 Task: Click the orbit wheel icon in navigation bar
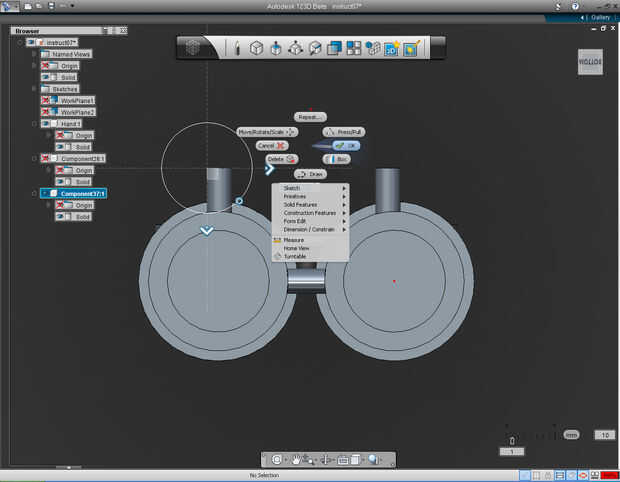pyautogui.click(x=277, y=459)
